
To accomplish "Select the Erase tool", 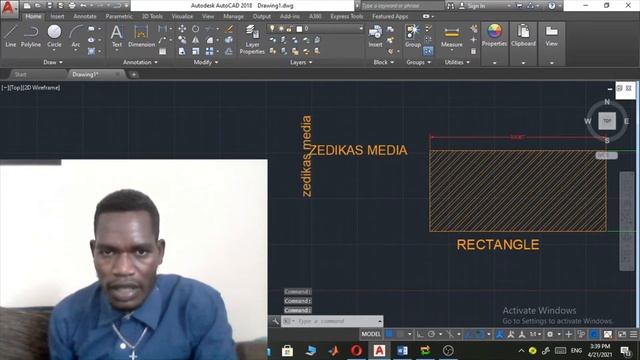I will [x=229, y=29].
